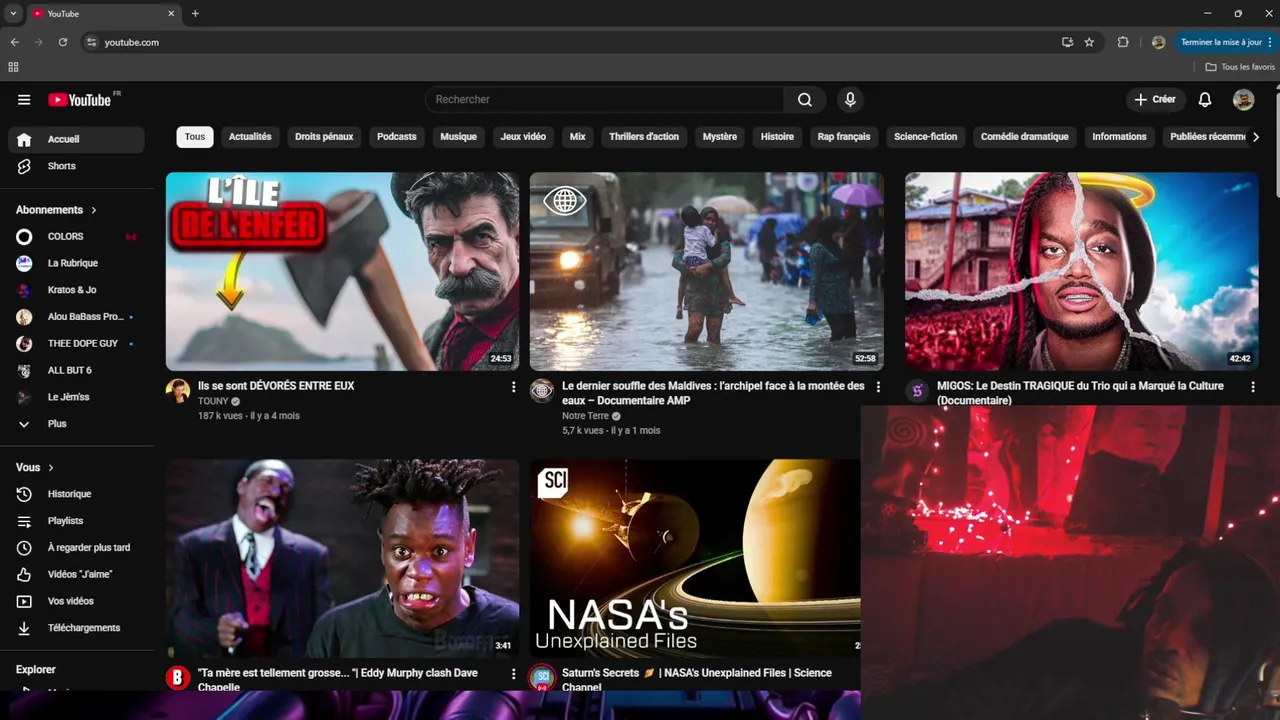Open Eddy Murphy video's channel avatar
This screenshot has width=1280, height=720.
[x=178, y=678]
